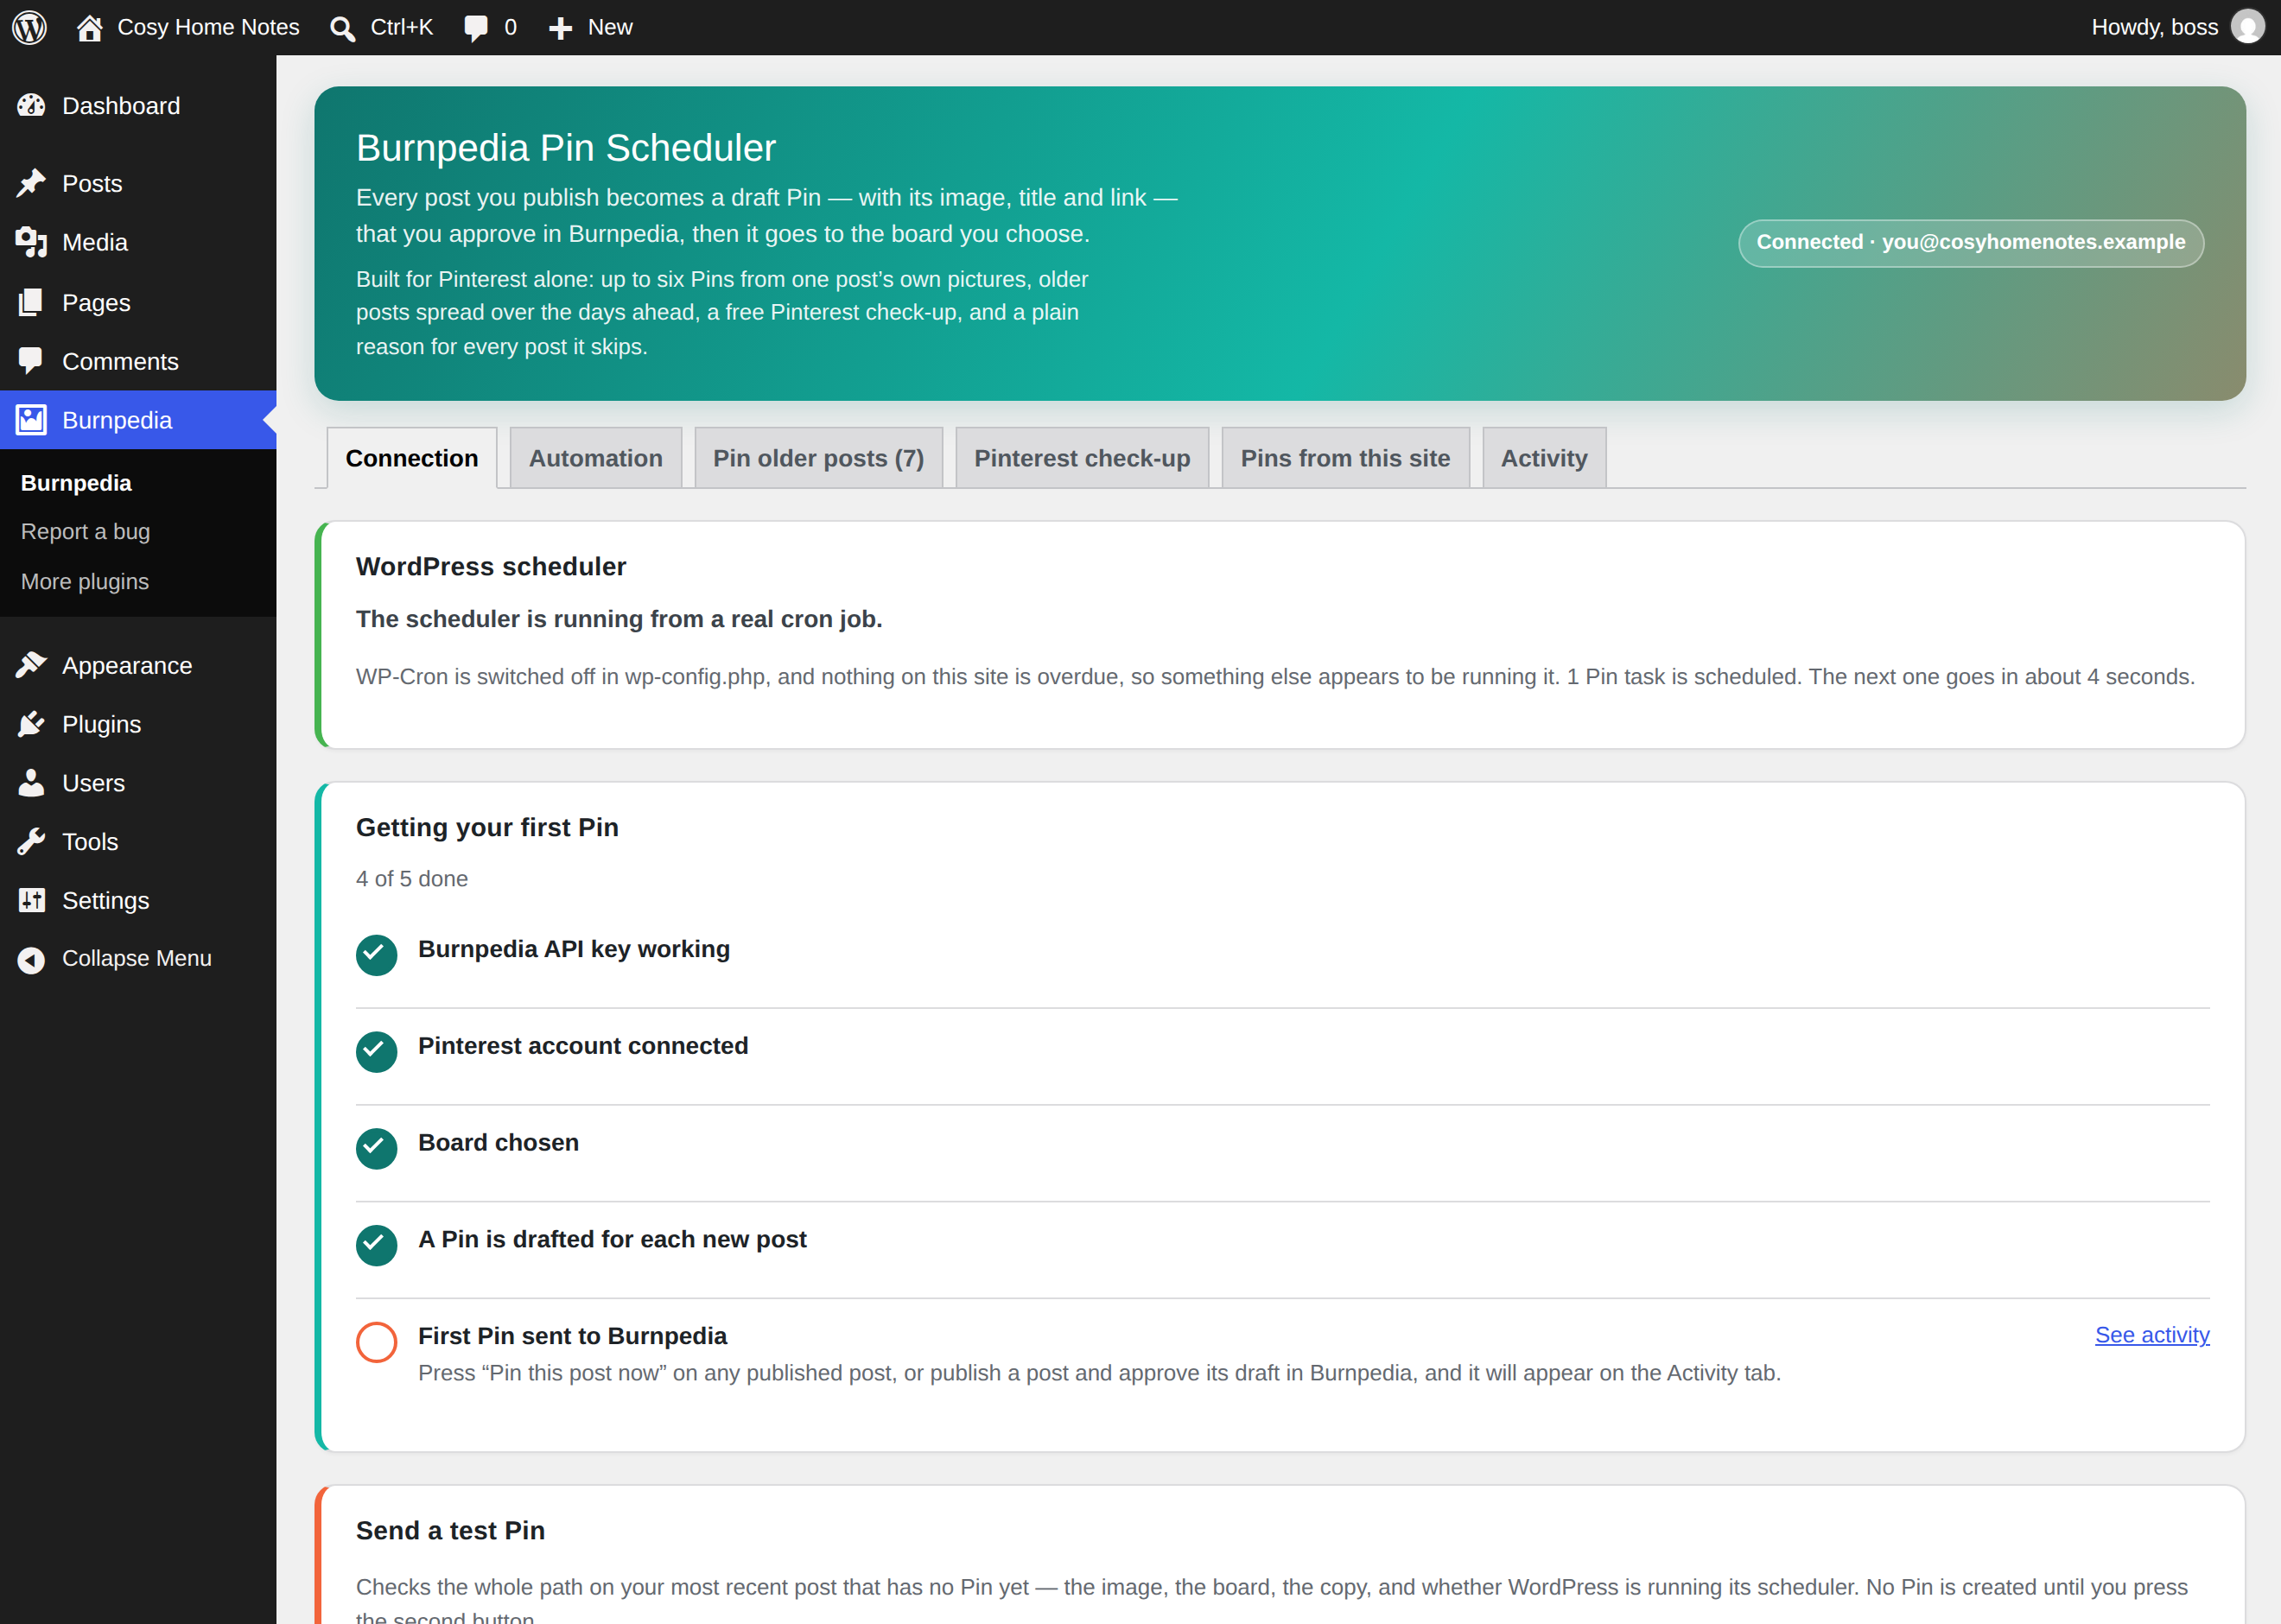The width and height of the screenshot is (2281, 1624).
Task: Open the Appearance menu label
Action: coord(127,666)
